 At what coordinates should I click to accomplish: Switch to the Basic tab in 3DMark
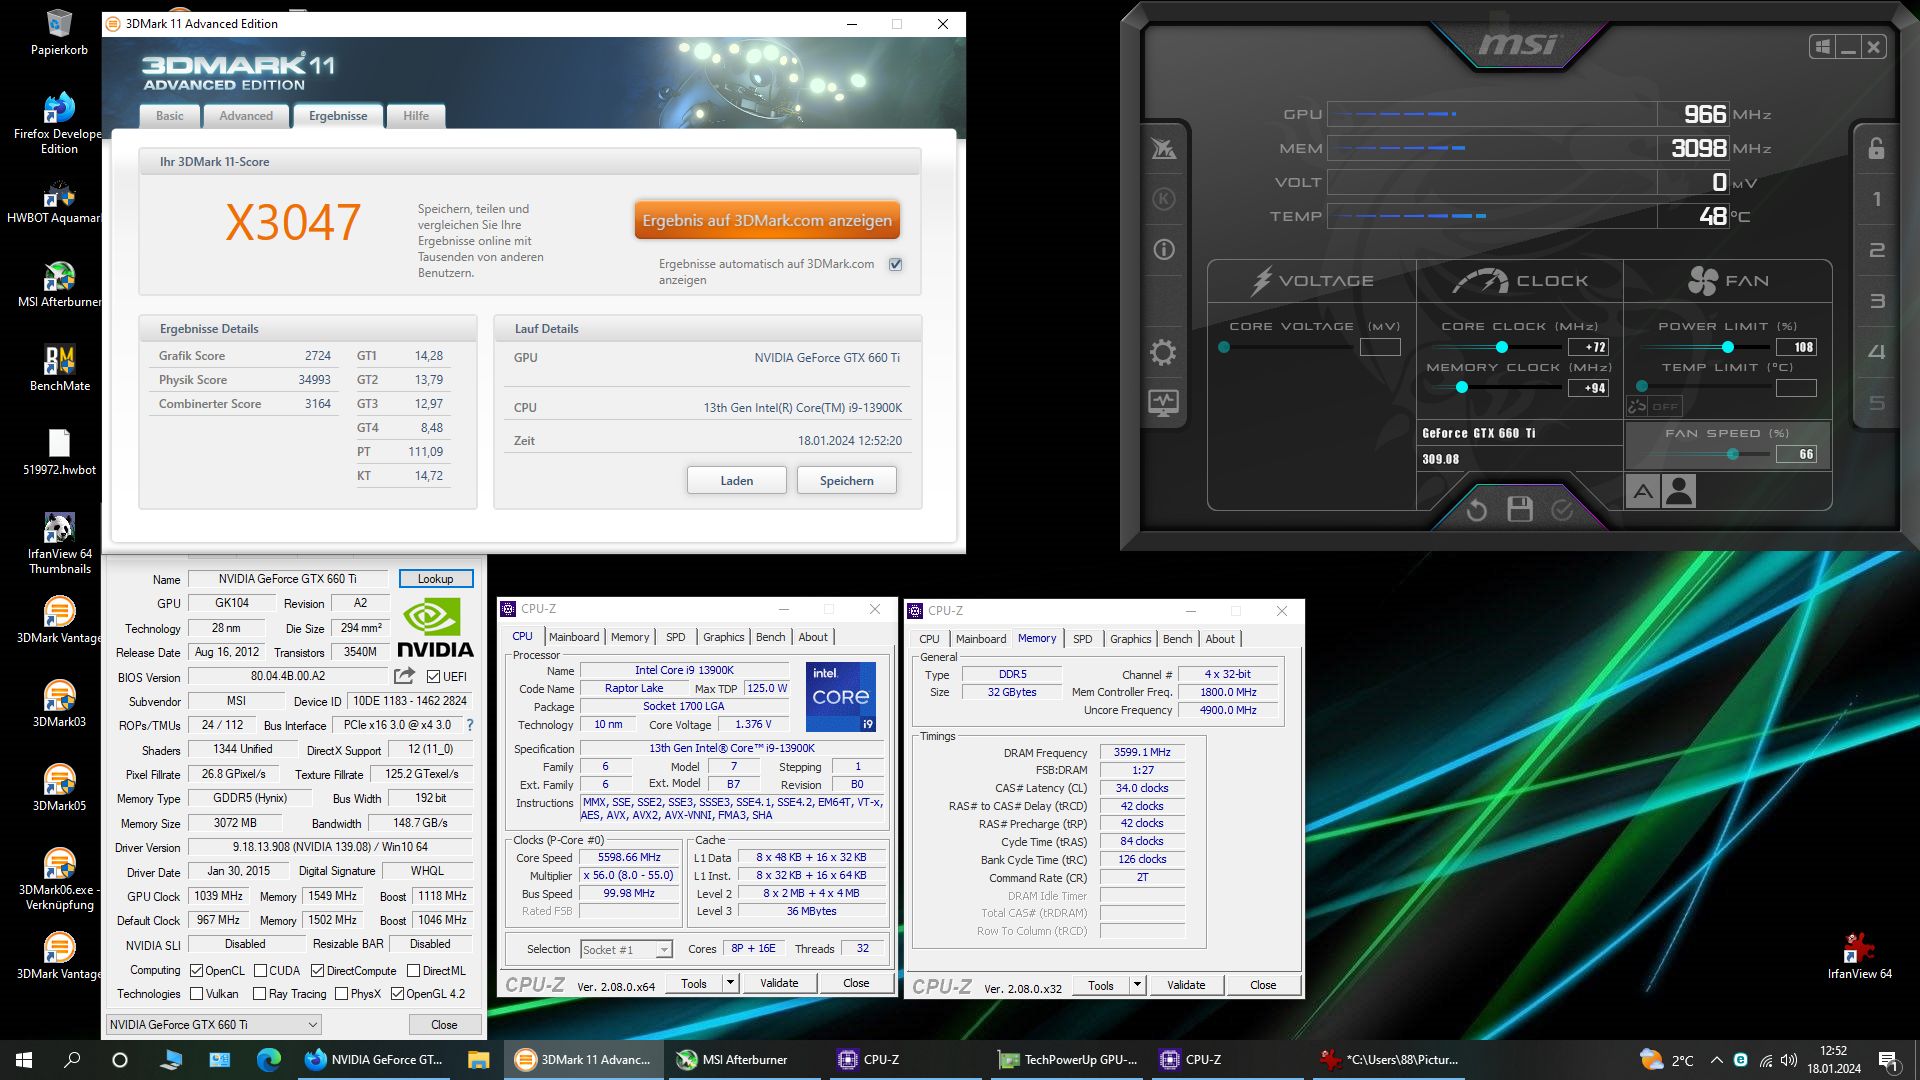tap(170, 116)
